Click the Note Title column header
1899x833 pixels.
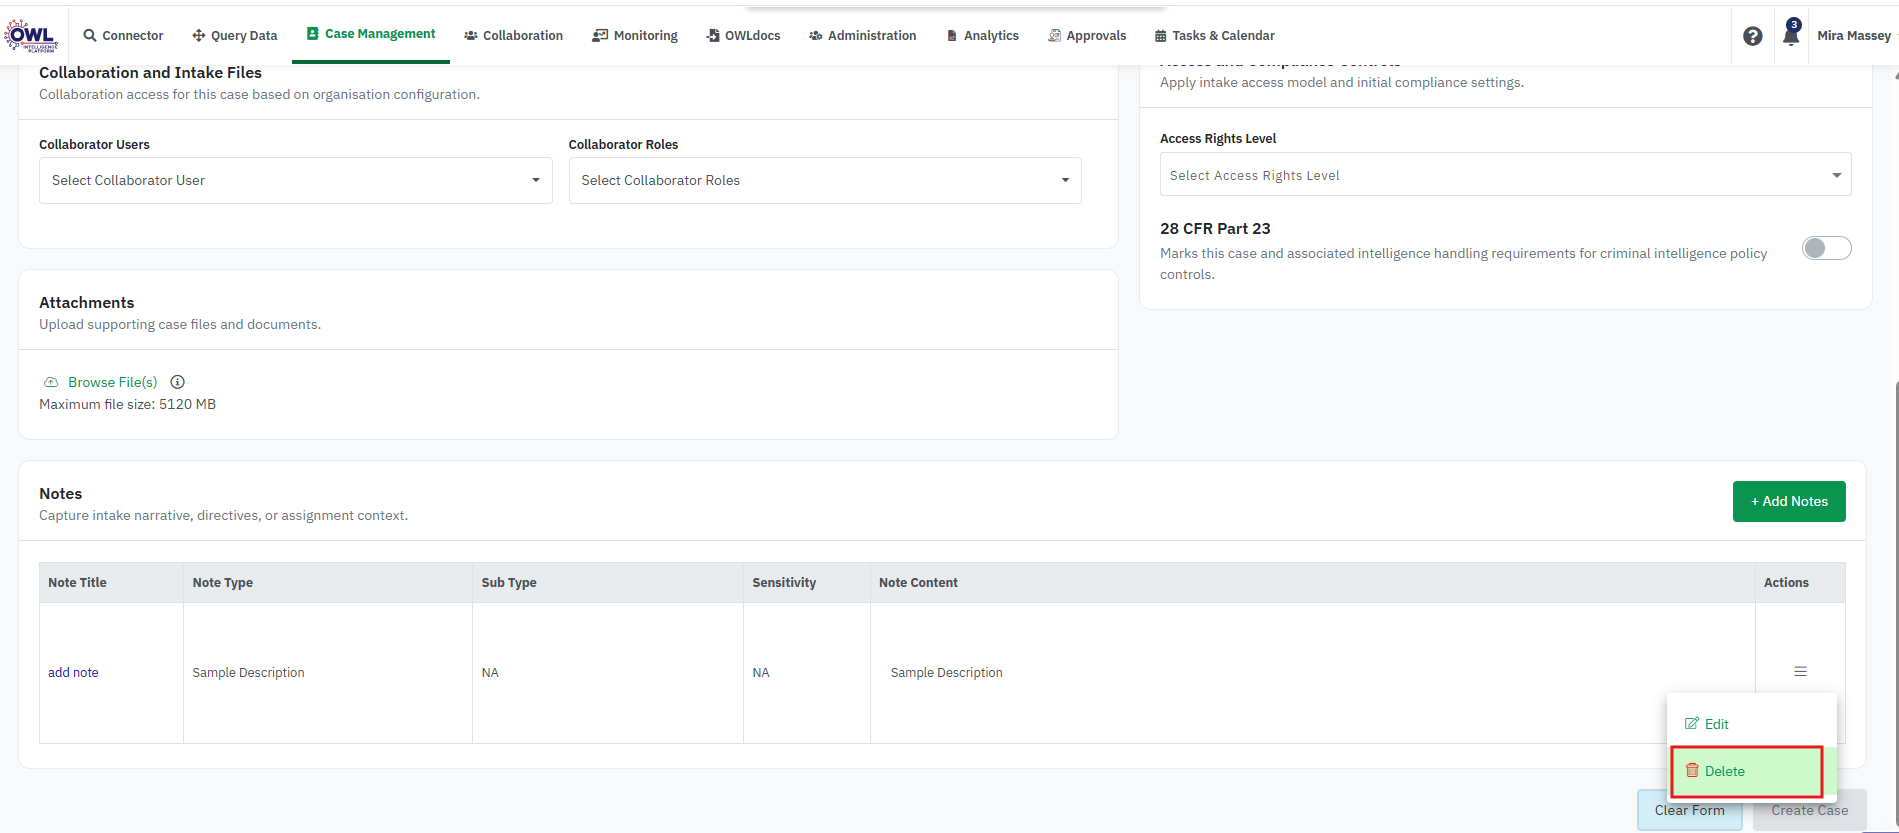pyautogui.click(x=111, y=582)
